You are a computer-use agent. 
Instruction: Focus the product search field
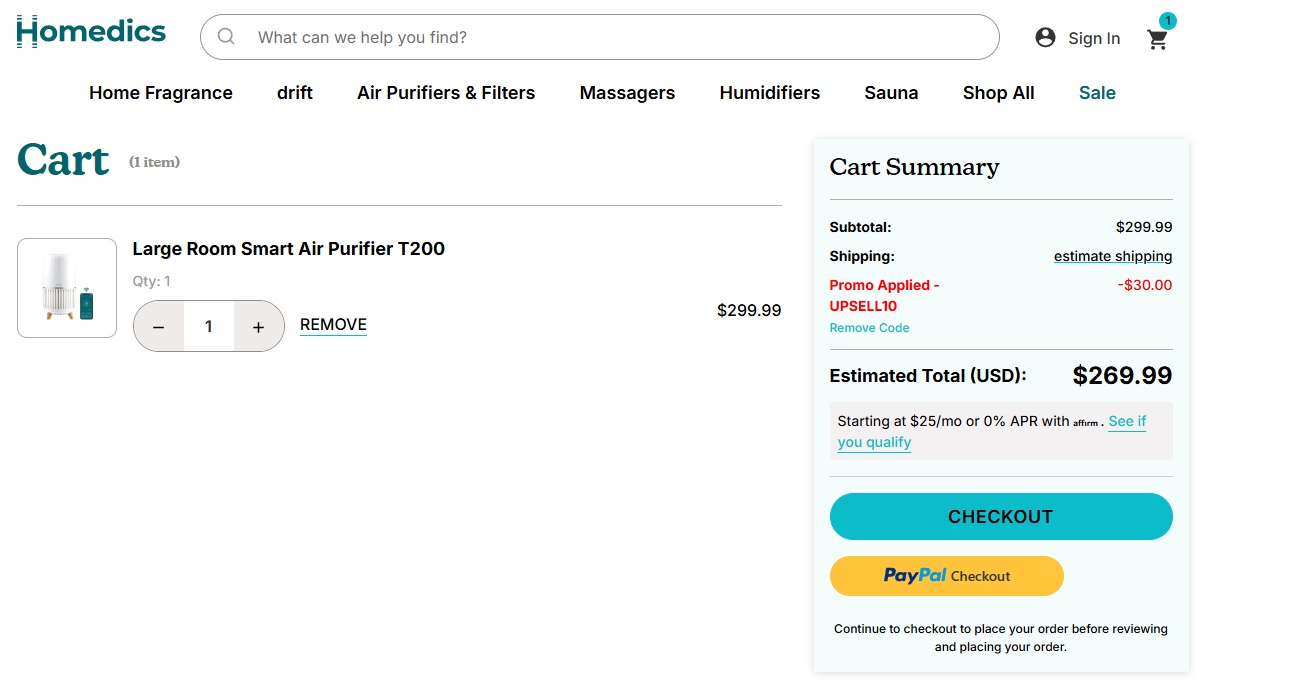coord(600,37)
